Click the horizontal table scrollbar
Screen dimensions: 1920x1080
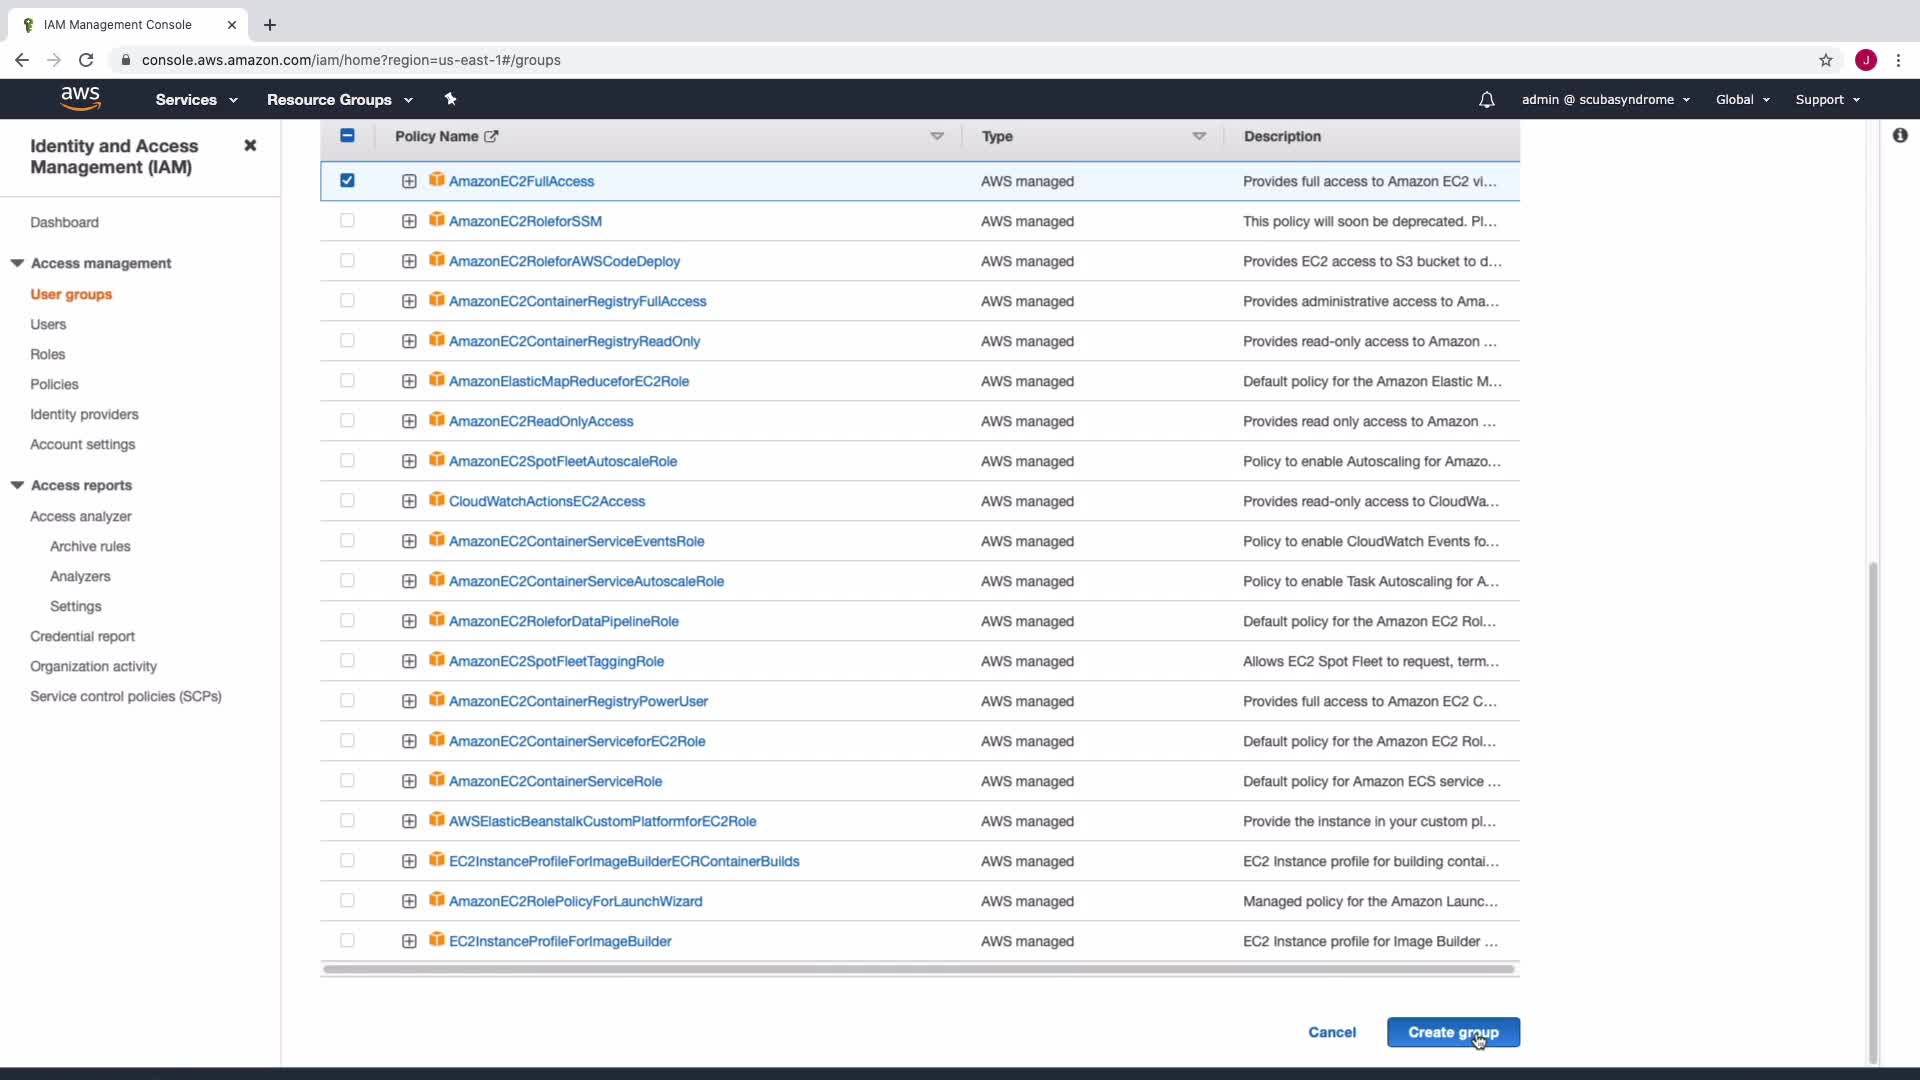918,969
